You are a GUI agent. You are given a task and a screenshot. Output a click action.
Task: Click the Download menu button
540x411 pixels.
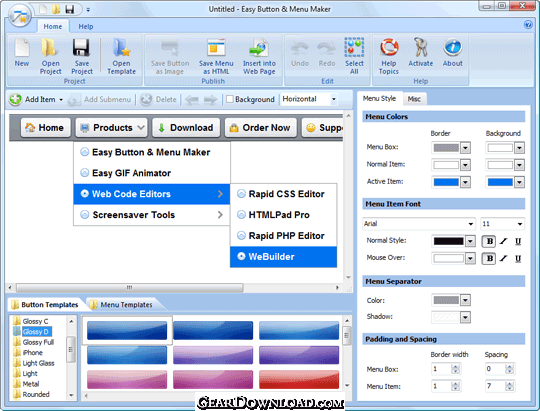pyautogui.click(x=186, y=128)
